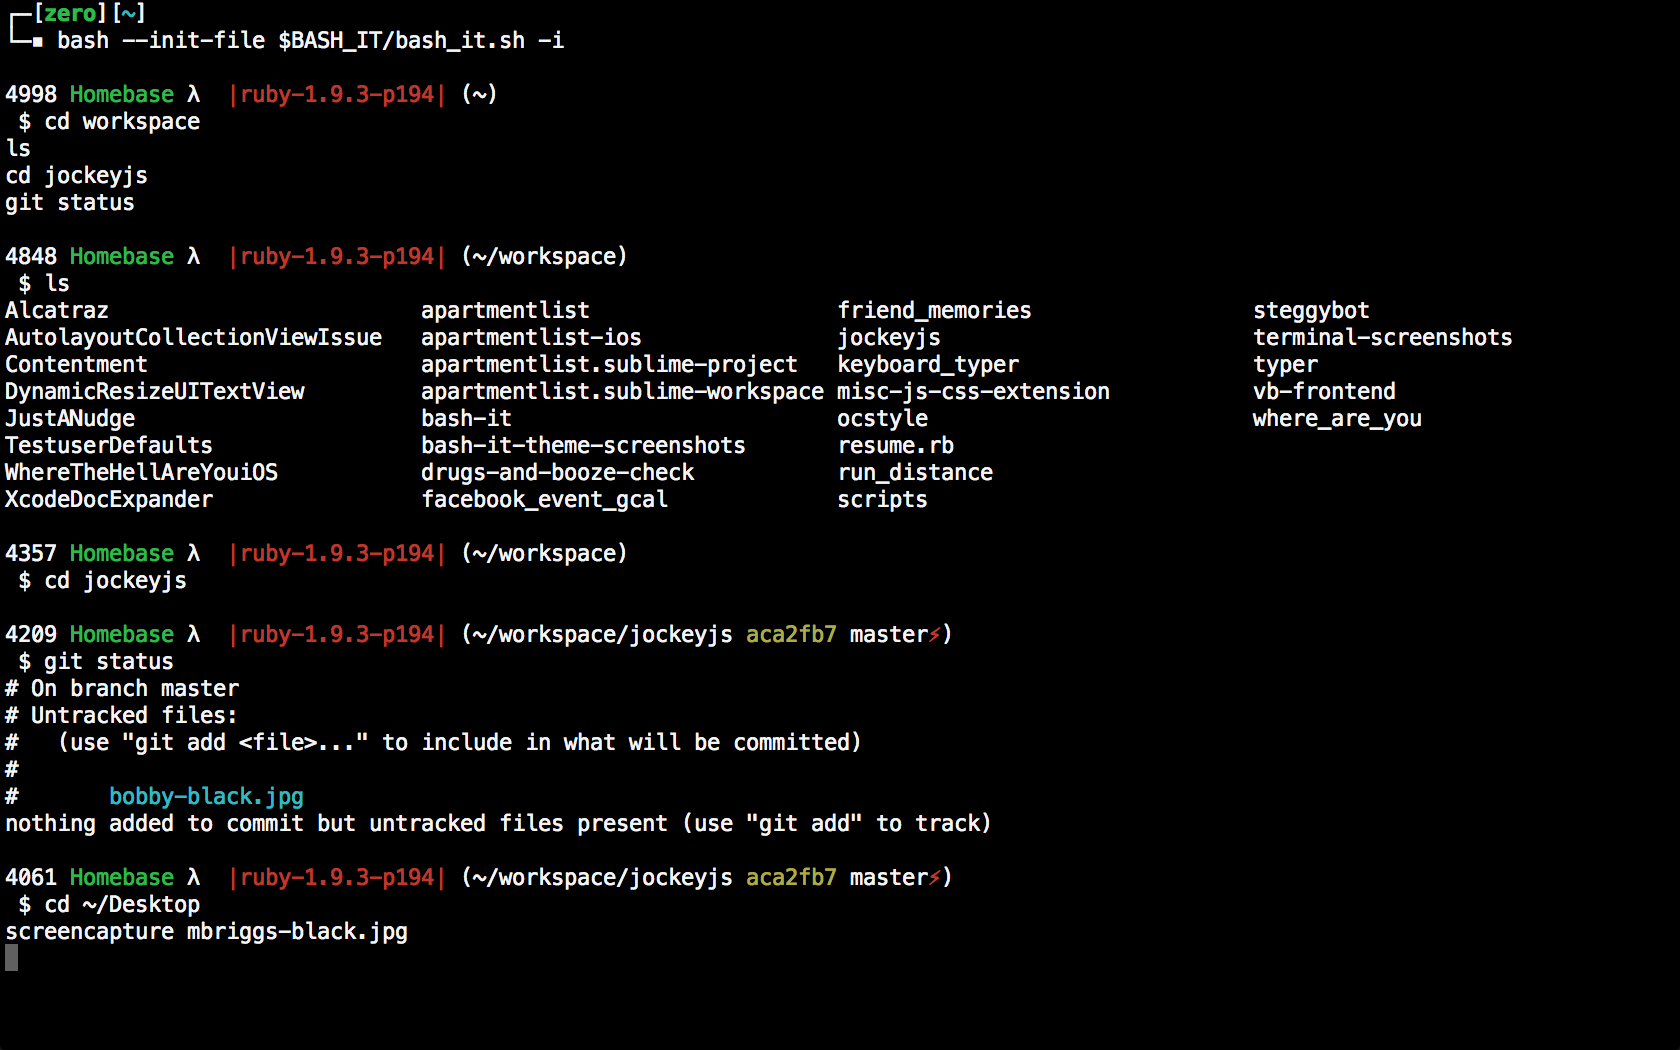Click the [zero] hostname at the top
Screen dimensions: 1680x1050
[x=70, y=13]
